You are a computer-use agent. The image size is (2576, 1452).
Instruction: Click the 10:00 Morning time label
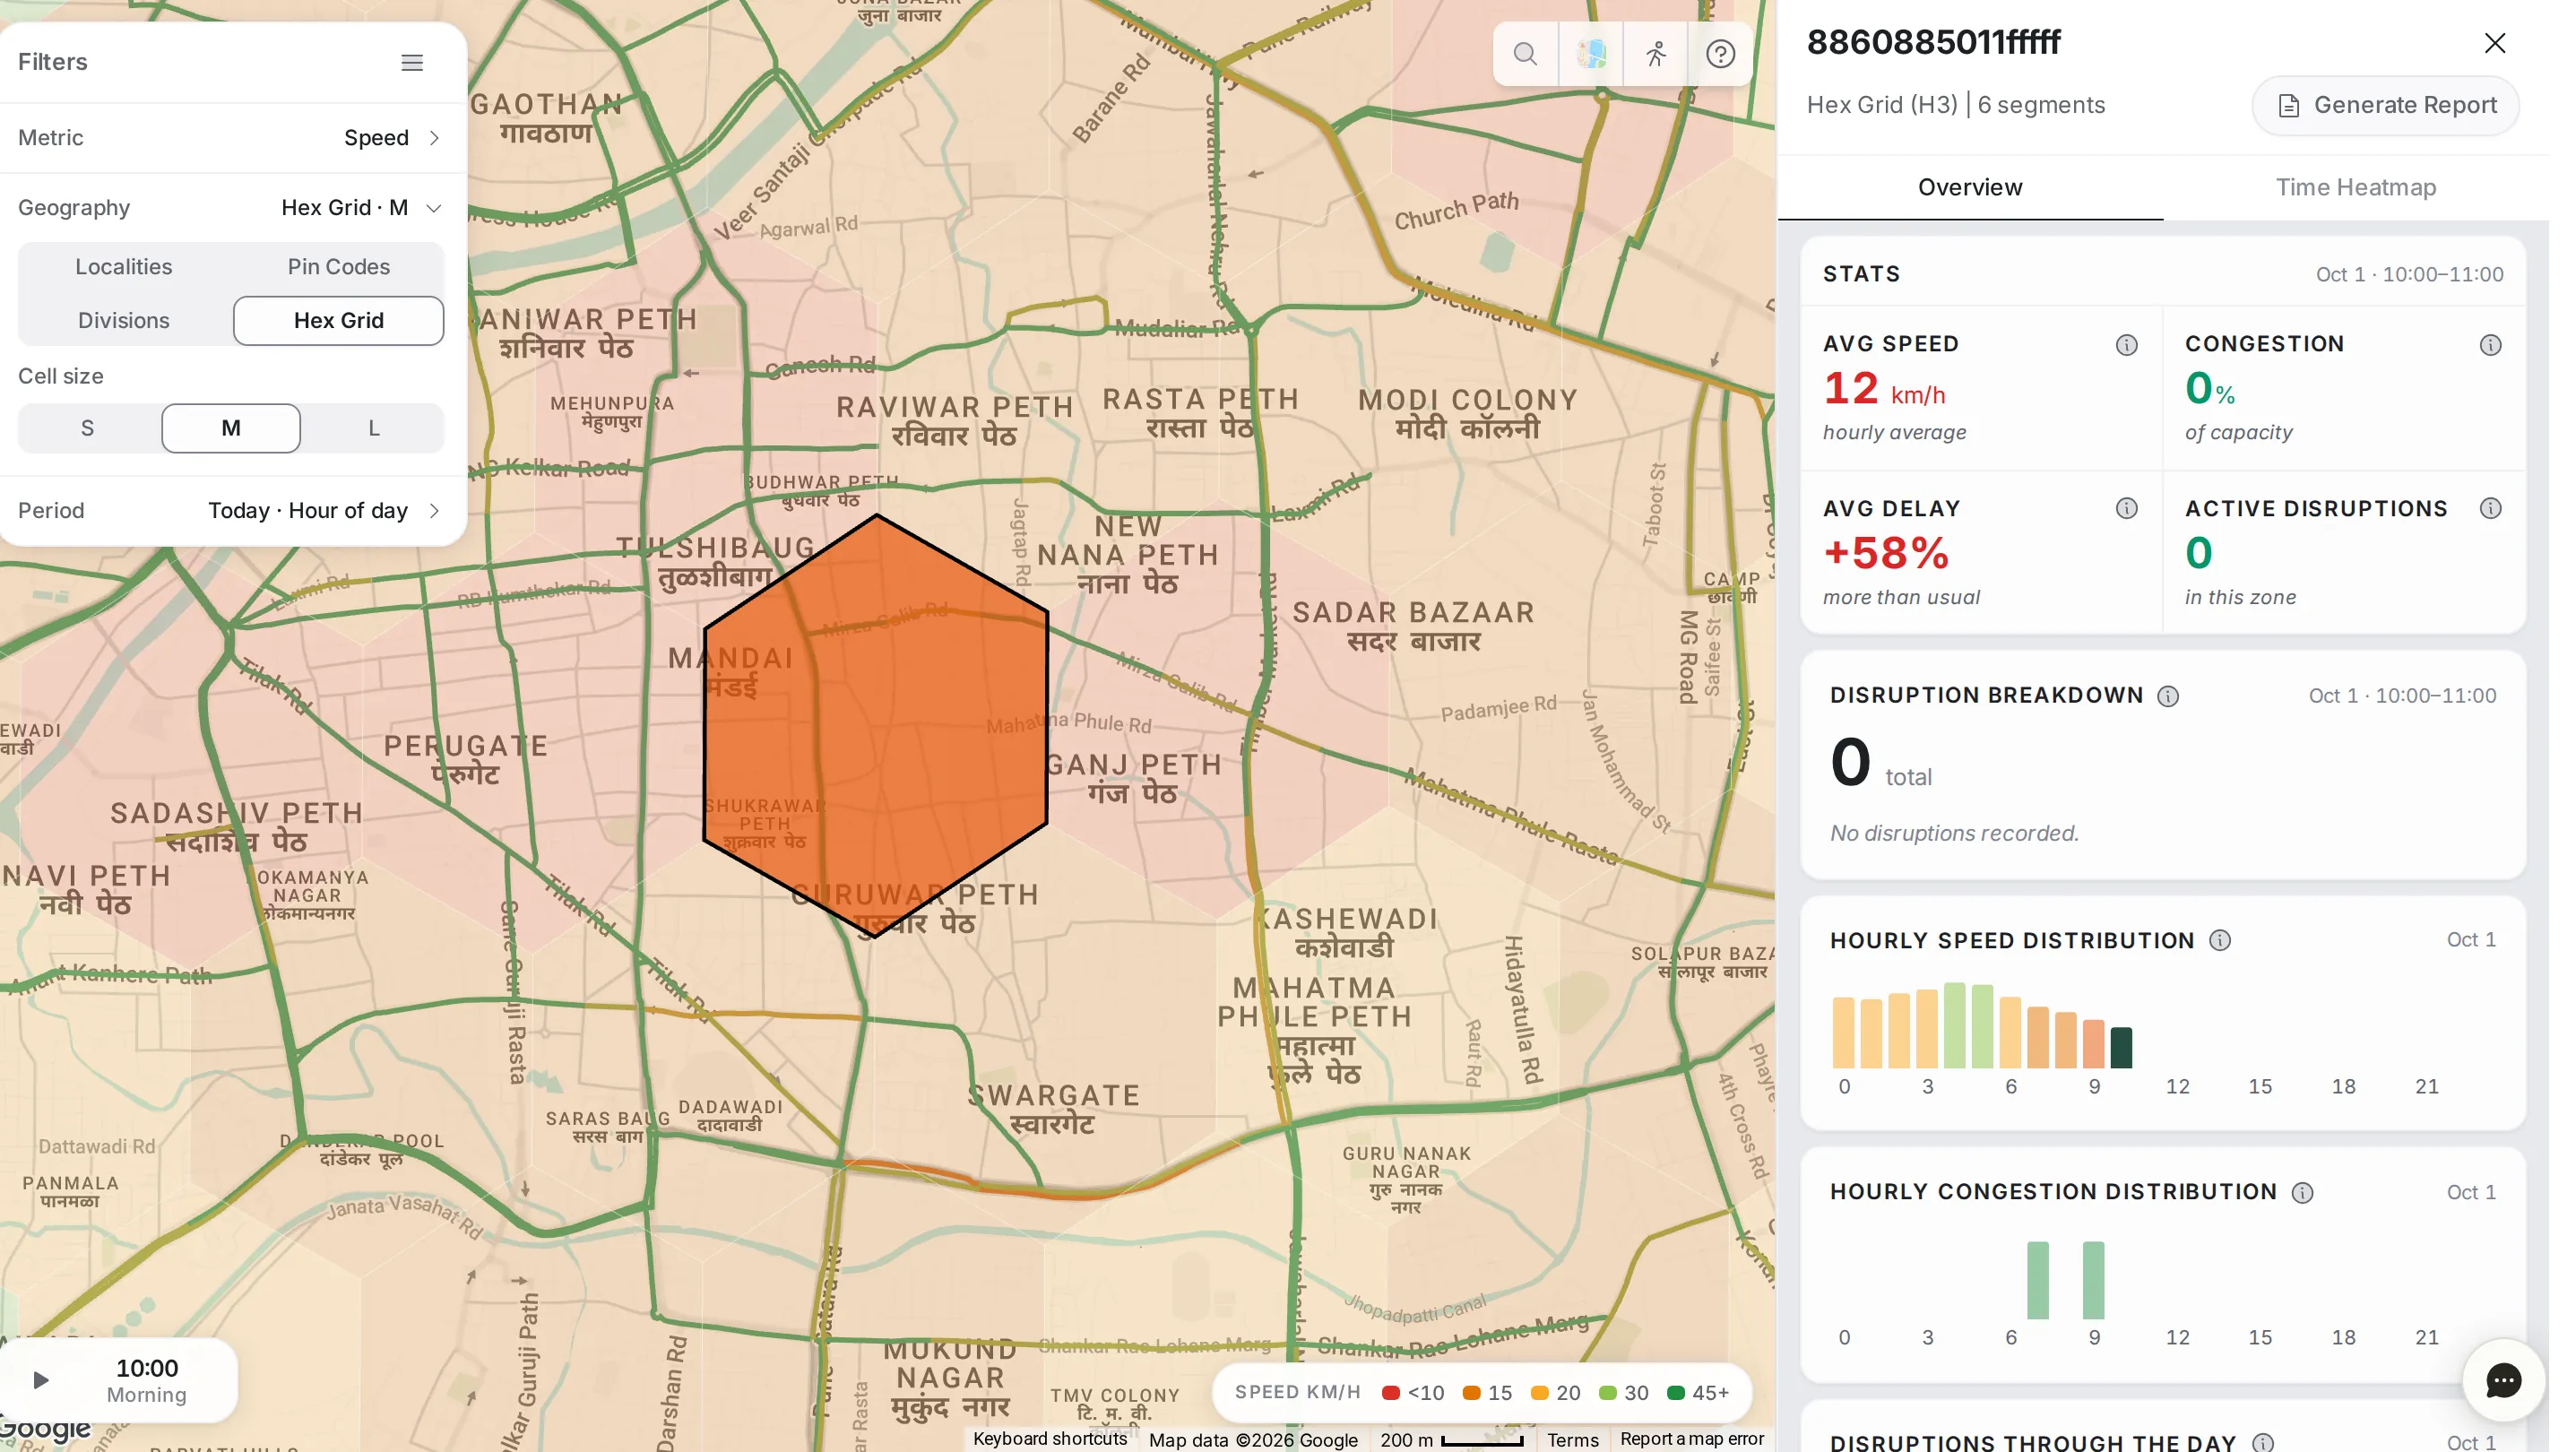pos(147,1381)
